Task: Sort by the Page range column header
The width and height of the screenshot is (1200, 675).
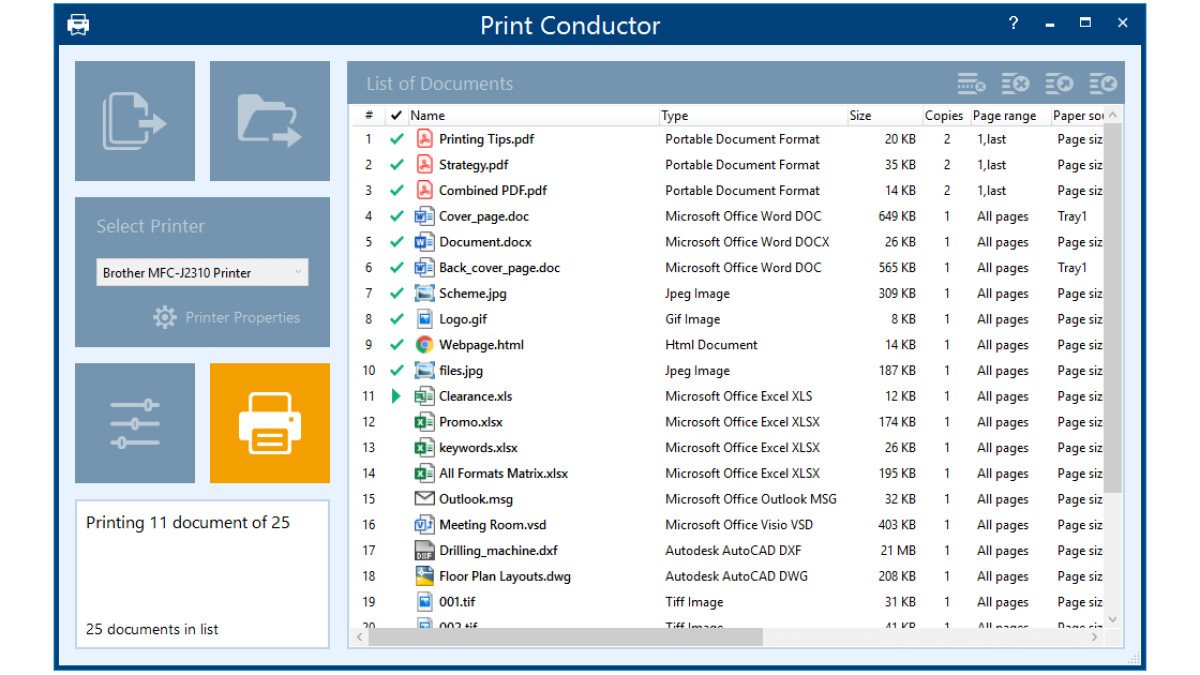Action: (1010, 116)
